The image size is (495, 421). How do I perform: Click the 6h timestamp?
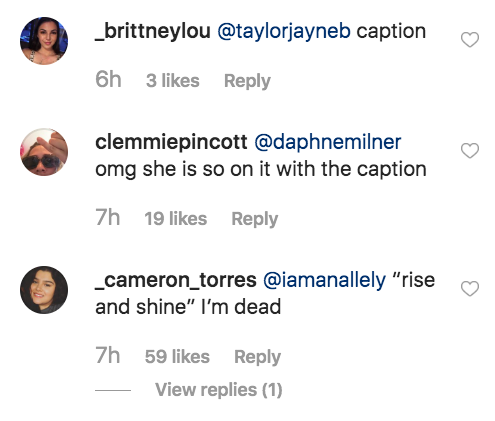click(x=108, y=80)
